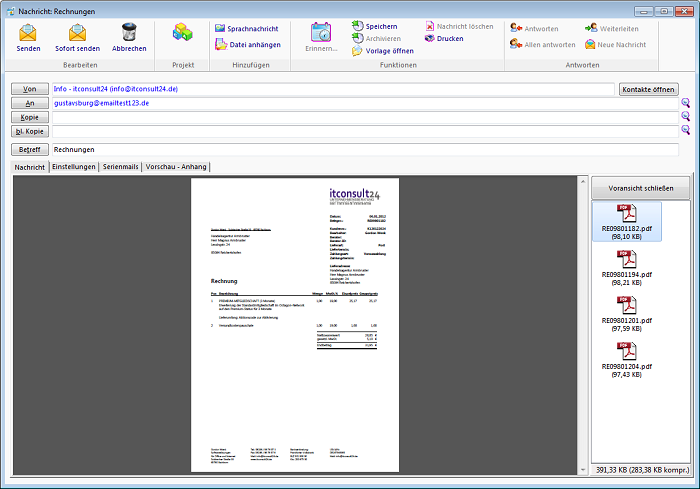Click Allen antworten
The image size is (700, 489).
(x=542, y=45)
